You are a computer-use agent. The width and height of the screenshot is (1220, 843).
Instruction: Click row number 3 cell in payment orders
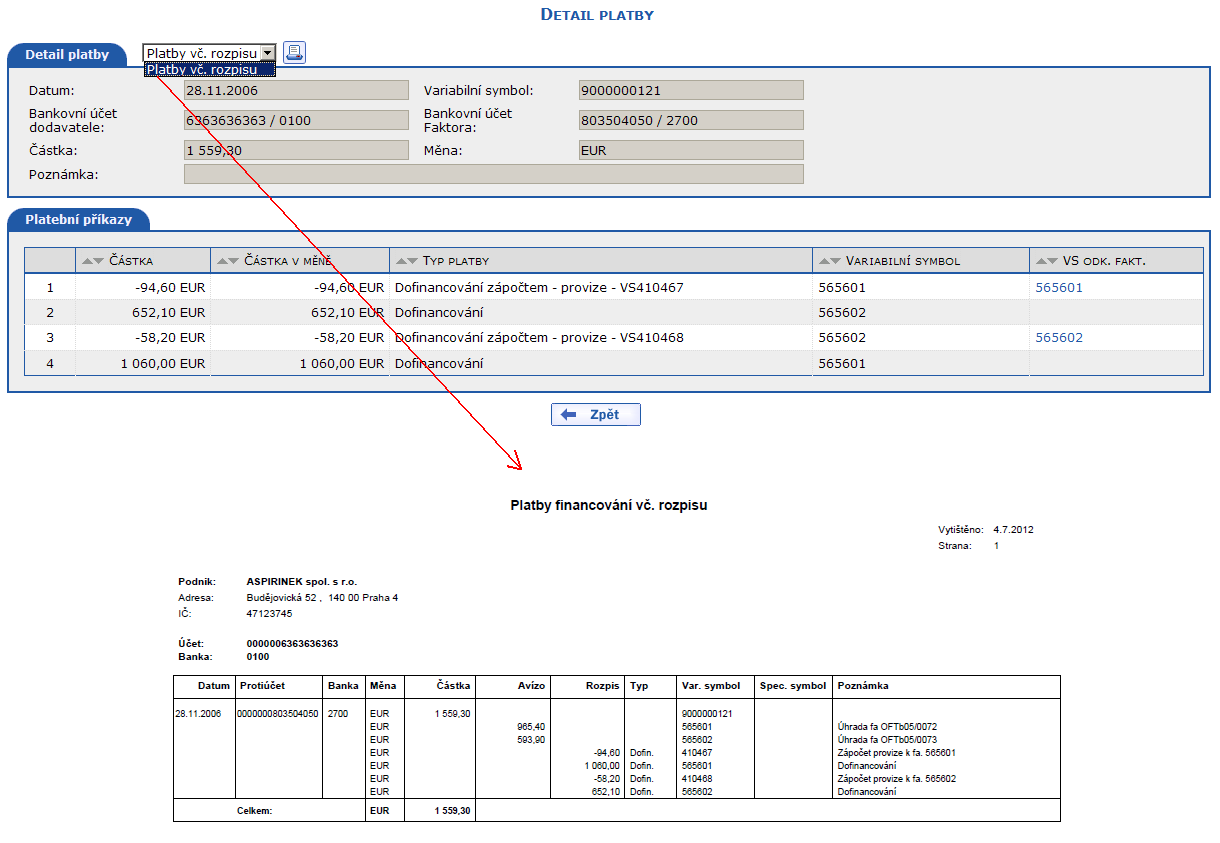tap(50, 337)
